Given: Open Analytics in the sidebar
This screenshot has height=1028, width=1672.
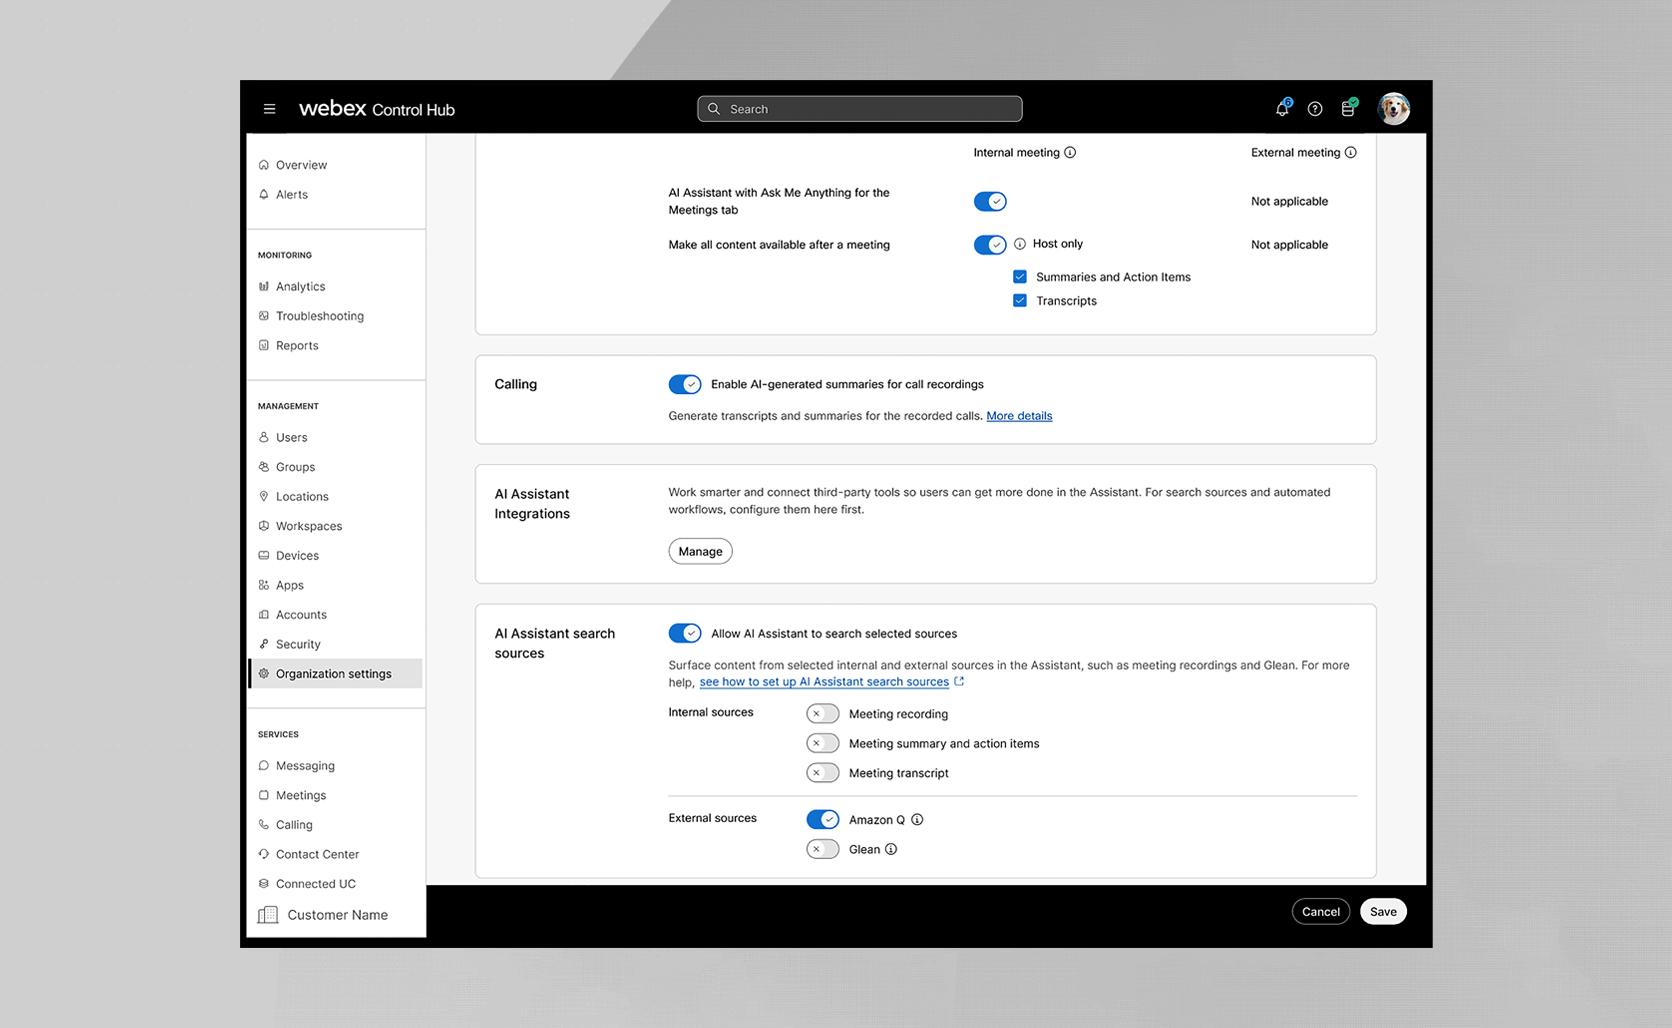Looking at the screenshot, I should click(x=300, y=287).
